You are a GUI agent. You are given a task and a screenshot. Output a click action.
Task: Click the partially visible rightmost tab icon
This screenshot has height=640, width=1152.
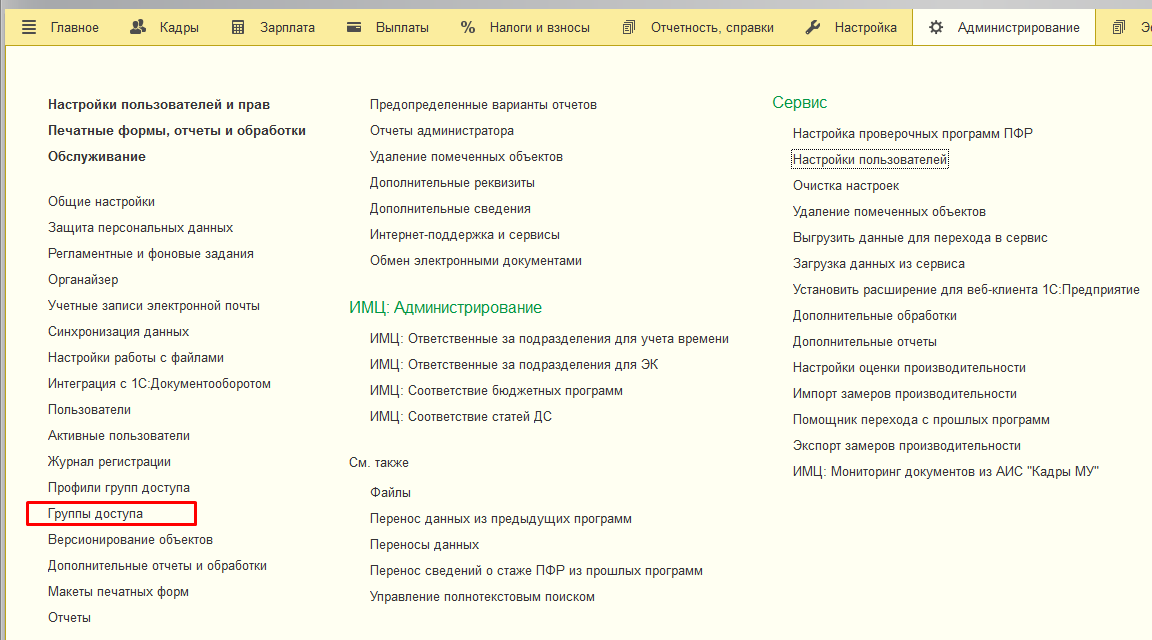pyautogui.click(x=1118, y=27)
